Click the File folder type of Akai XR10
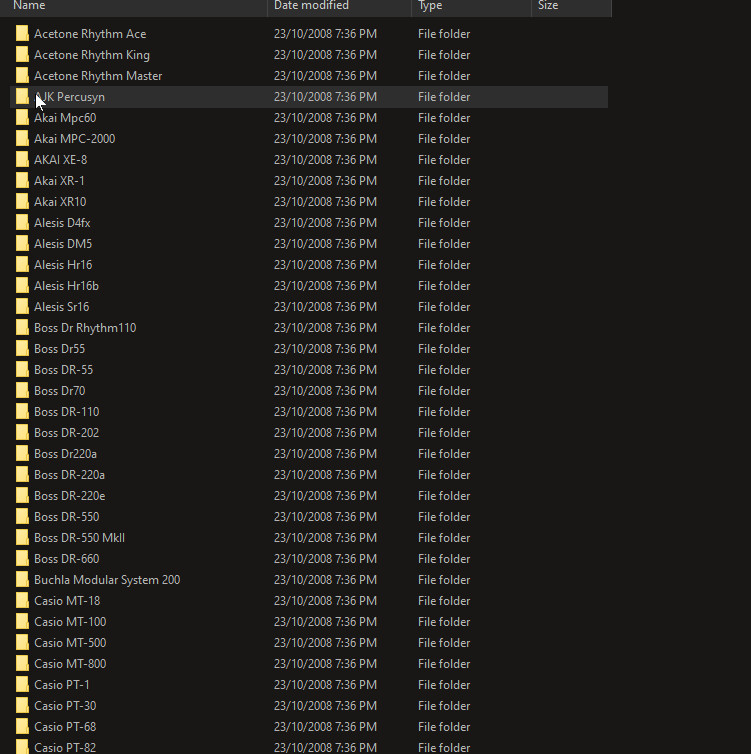 [444, 201]
